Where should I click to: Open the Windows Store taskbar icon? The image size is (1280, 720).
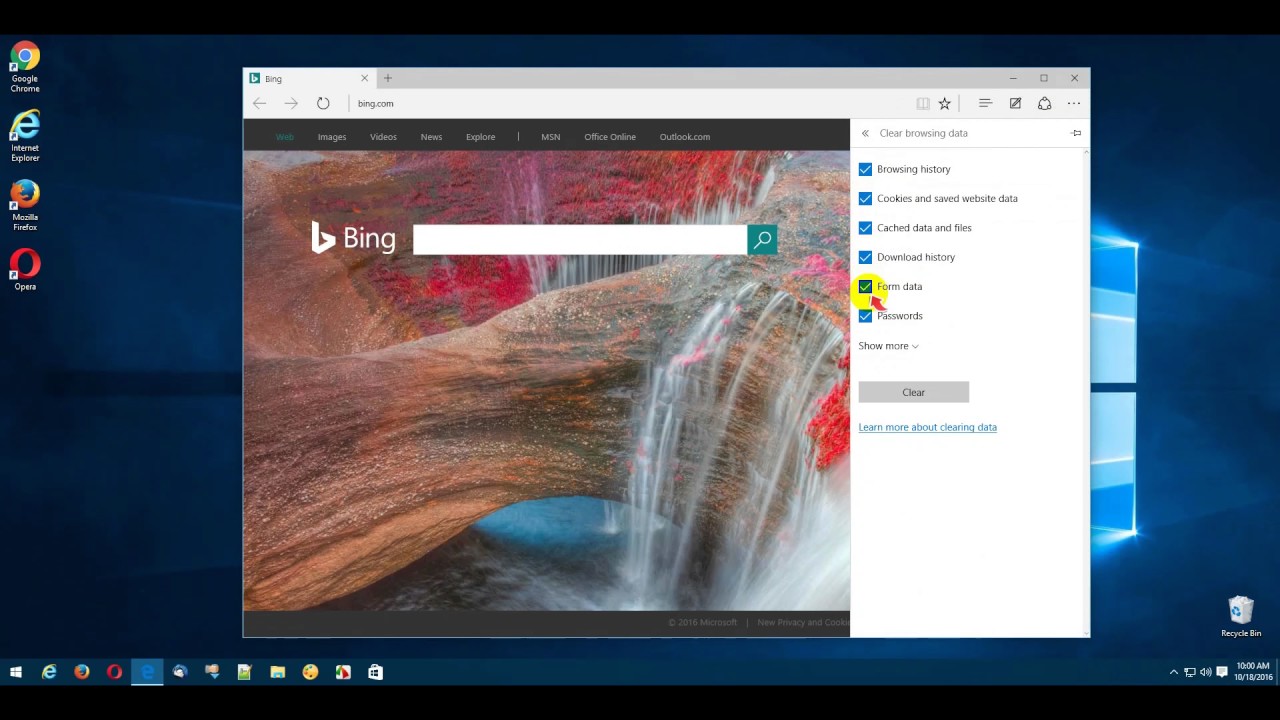[375, 672]
